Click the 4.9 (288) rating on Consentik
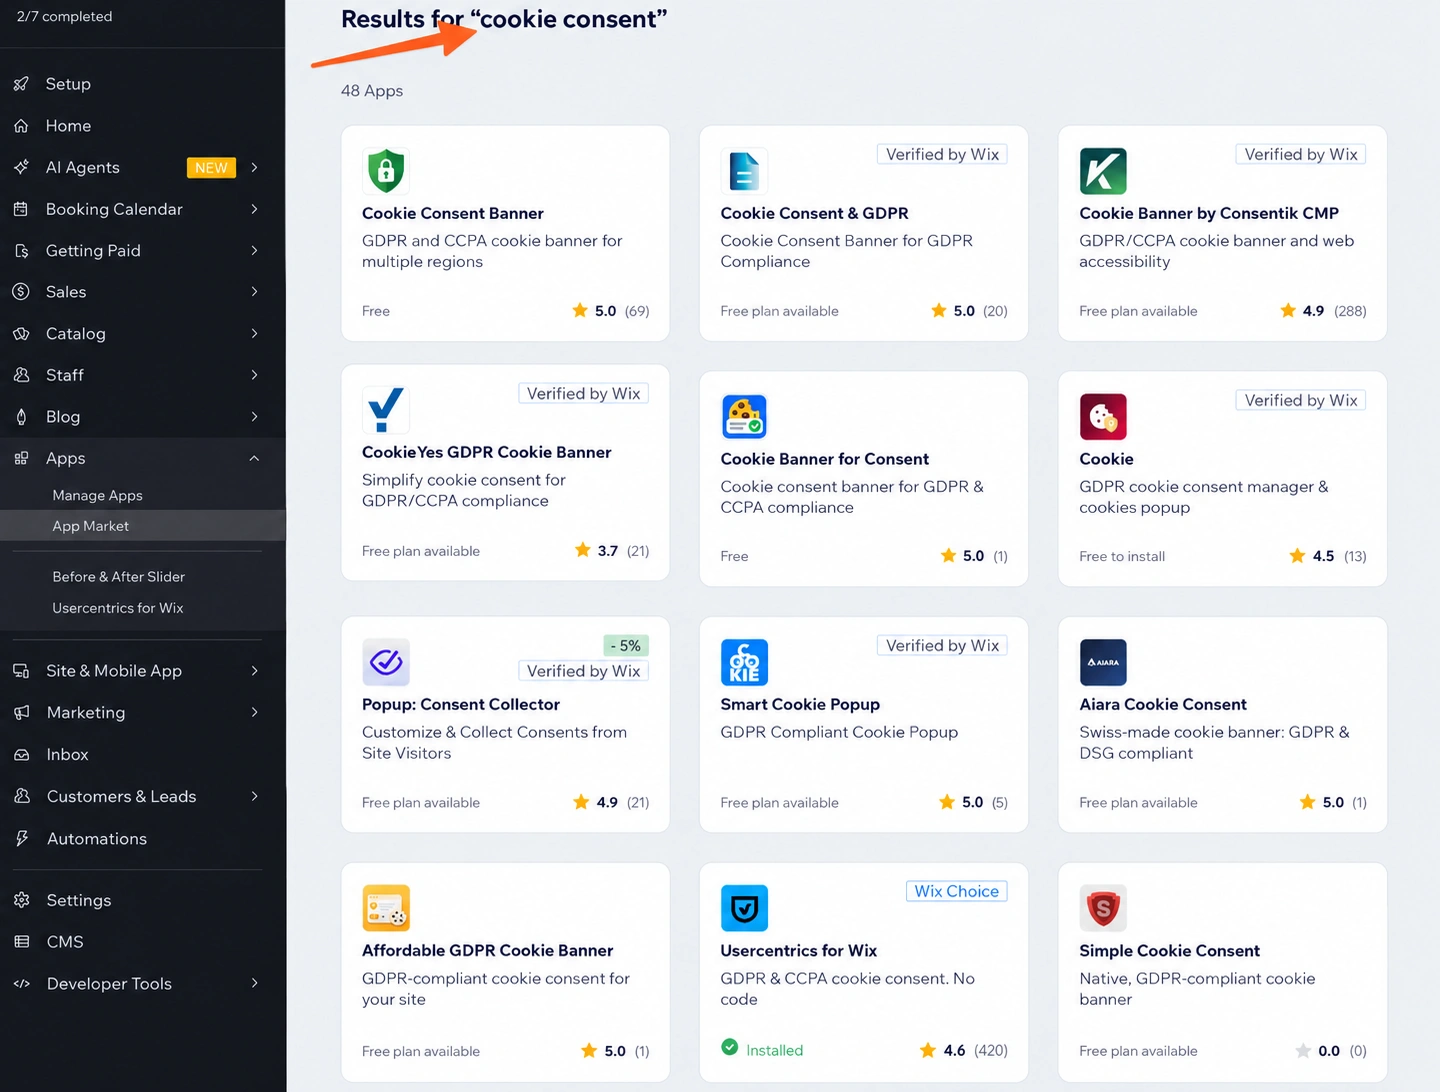The height and width of the screenshot is (1092, 1440). click(1323, 311)
